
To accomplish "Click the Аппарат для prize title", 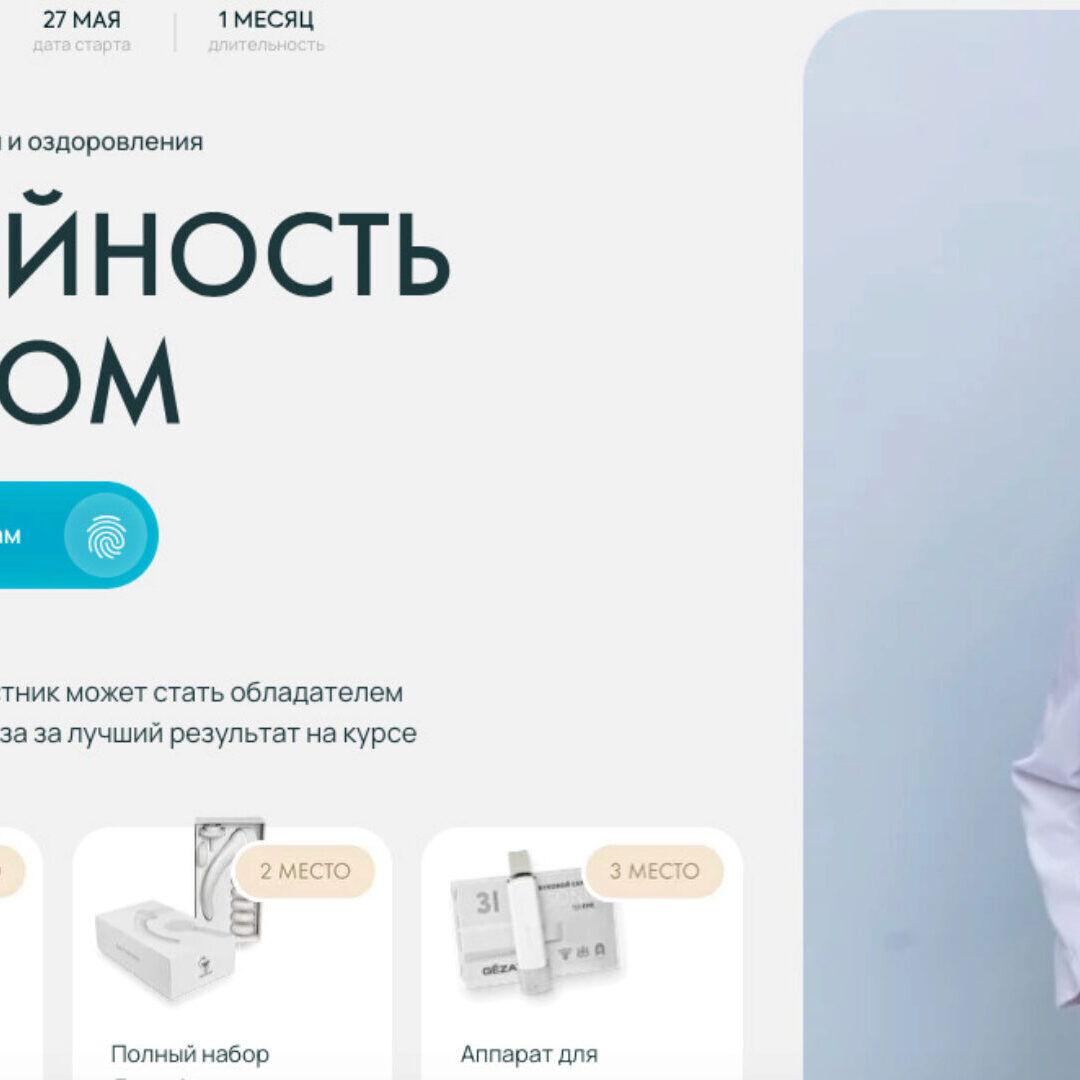I will (x=529, y=1054).
